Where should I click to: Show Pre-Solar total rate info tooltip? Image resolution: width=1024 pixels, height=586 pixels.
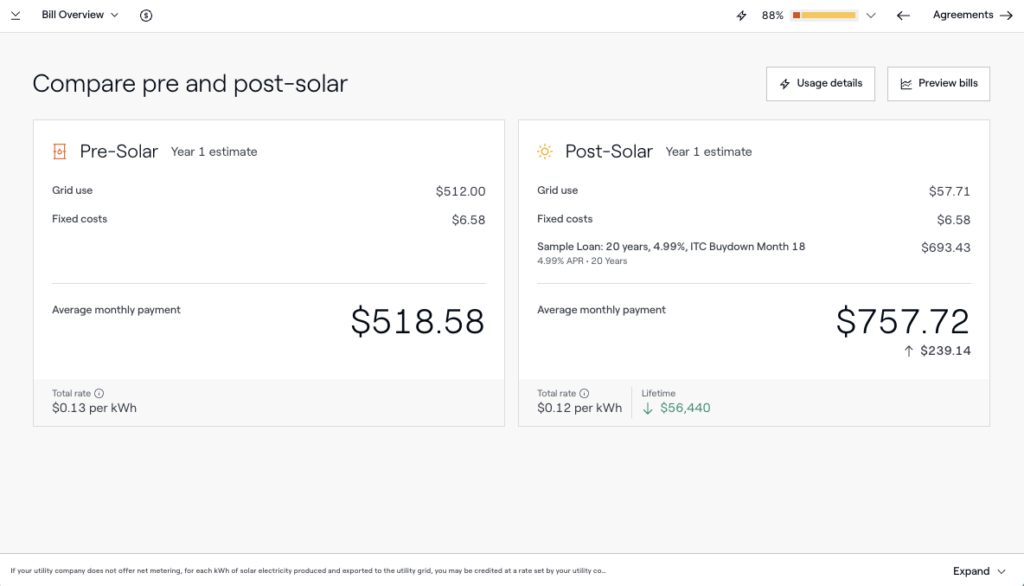coord(99,393)
